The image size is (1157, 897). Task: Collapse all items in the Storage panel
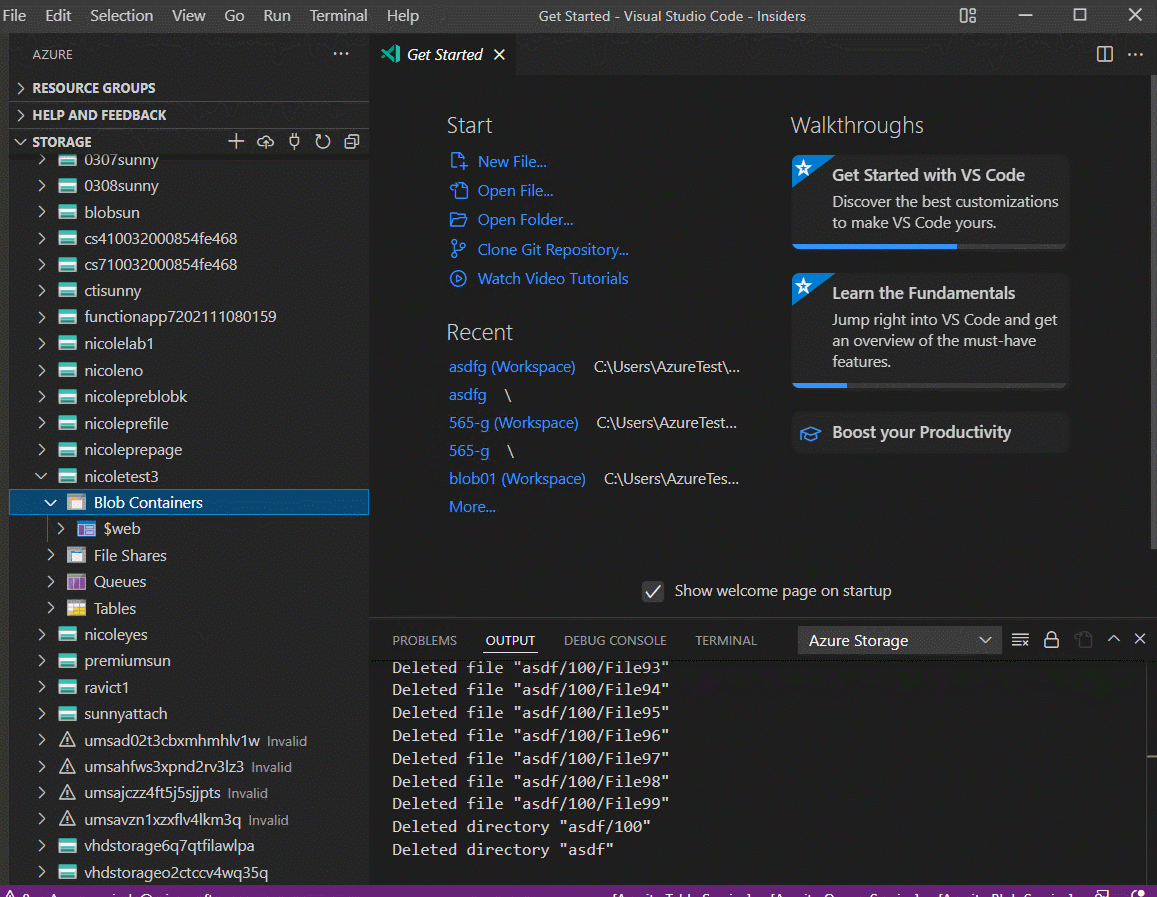[351, 141]
